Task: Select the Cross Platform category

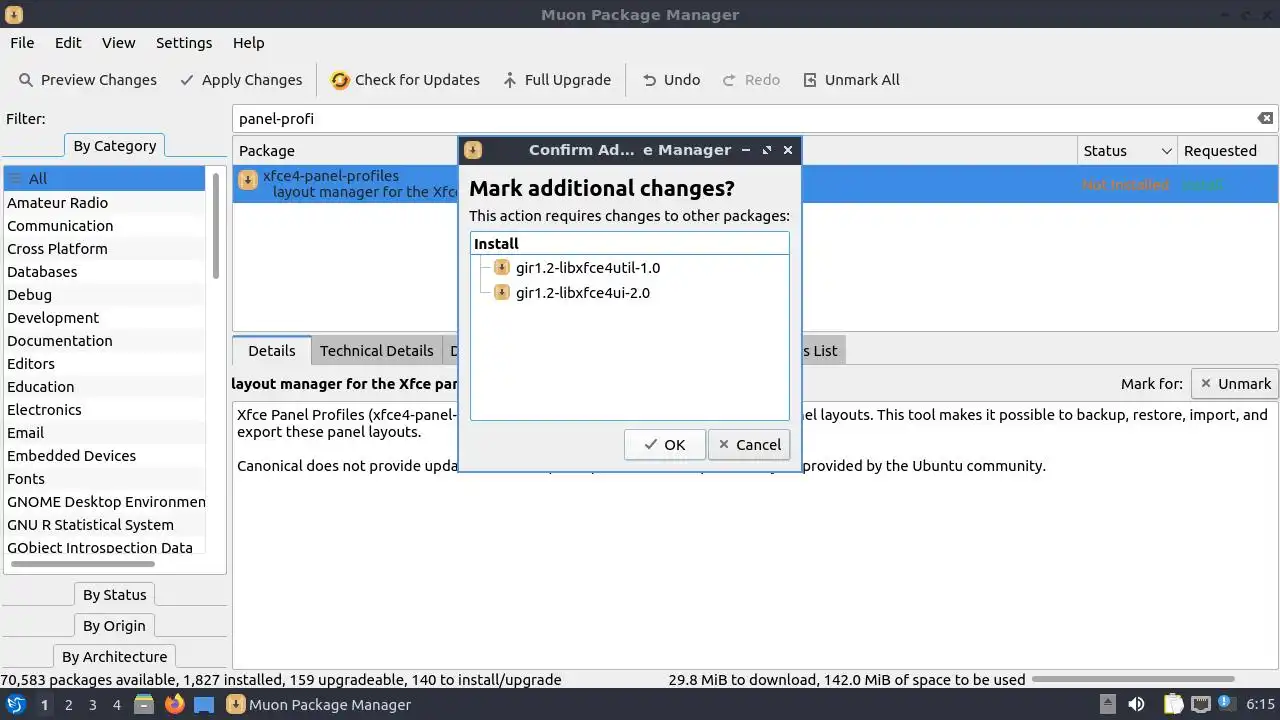Action: [x=105, y=249]
